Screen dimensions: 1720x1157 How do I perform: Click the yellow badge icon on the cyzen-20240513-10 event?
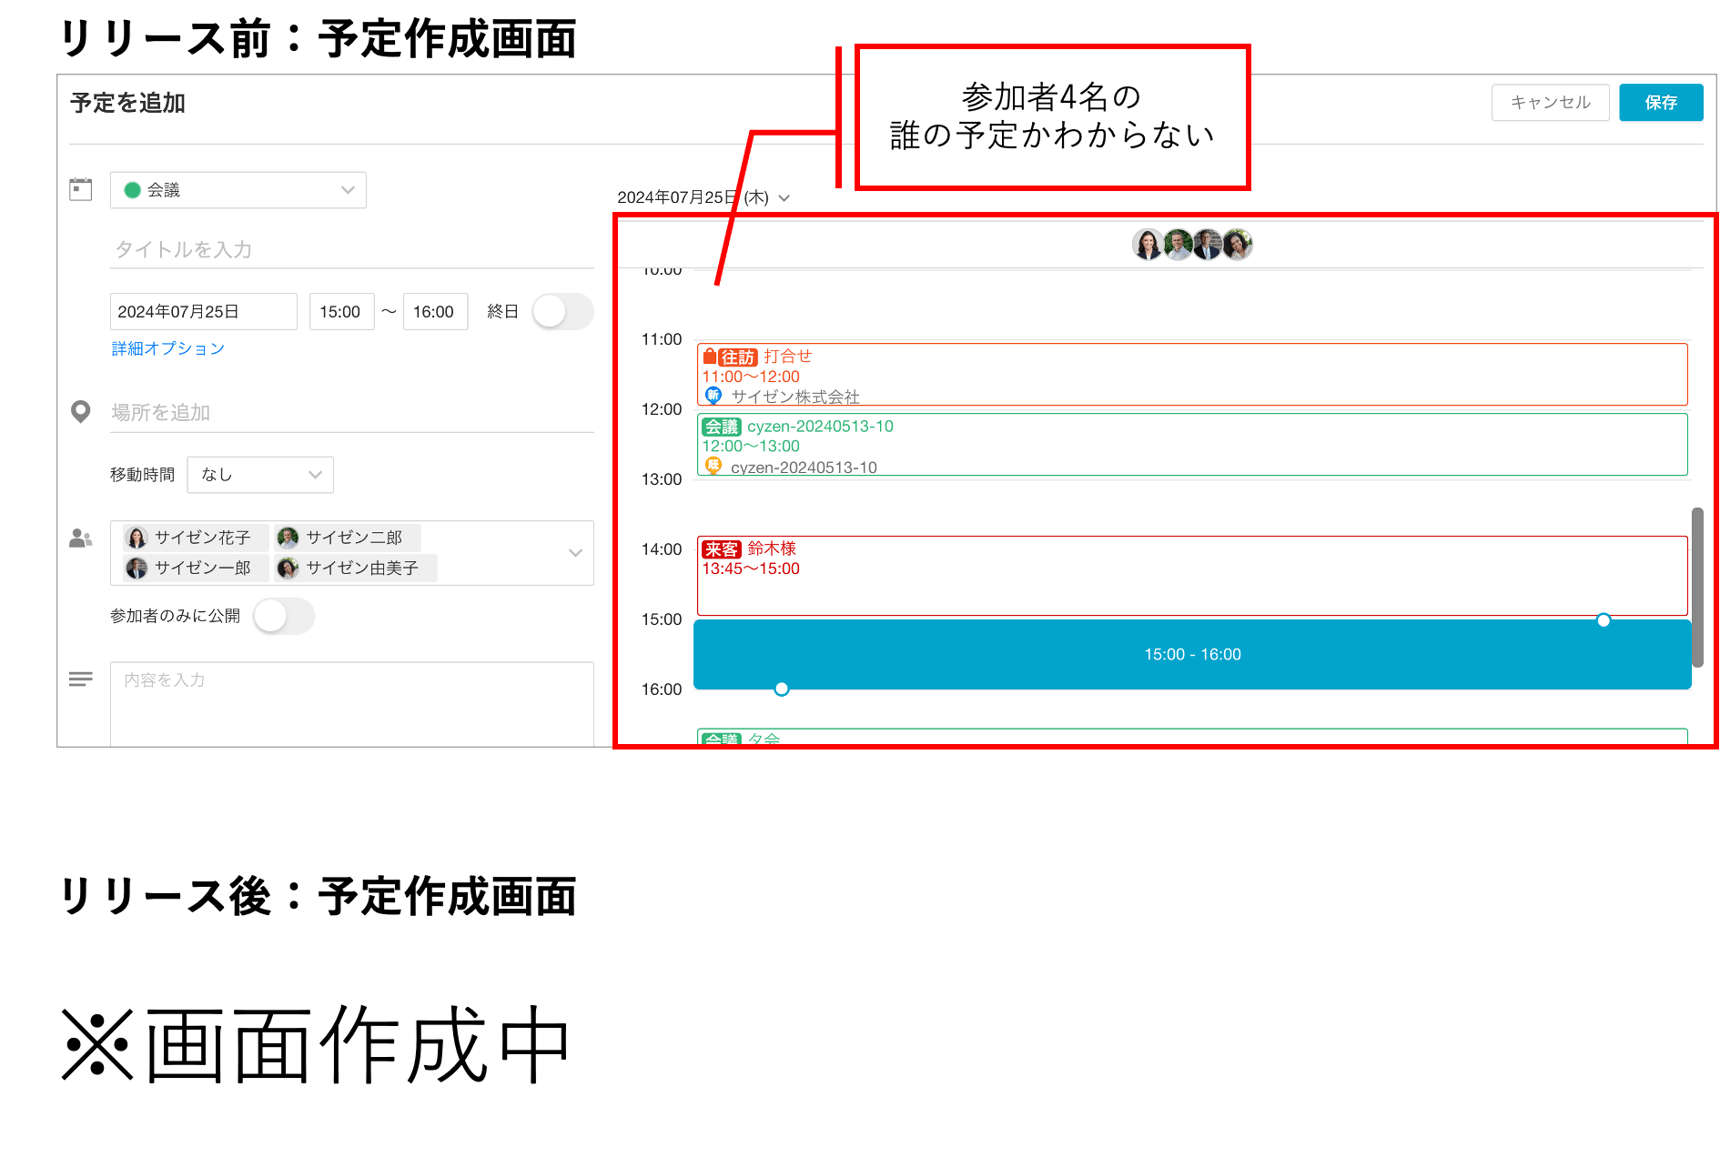tap(713, 466)
